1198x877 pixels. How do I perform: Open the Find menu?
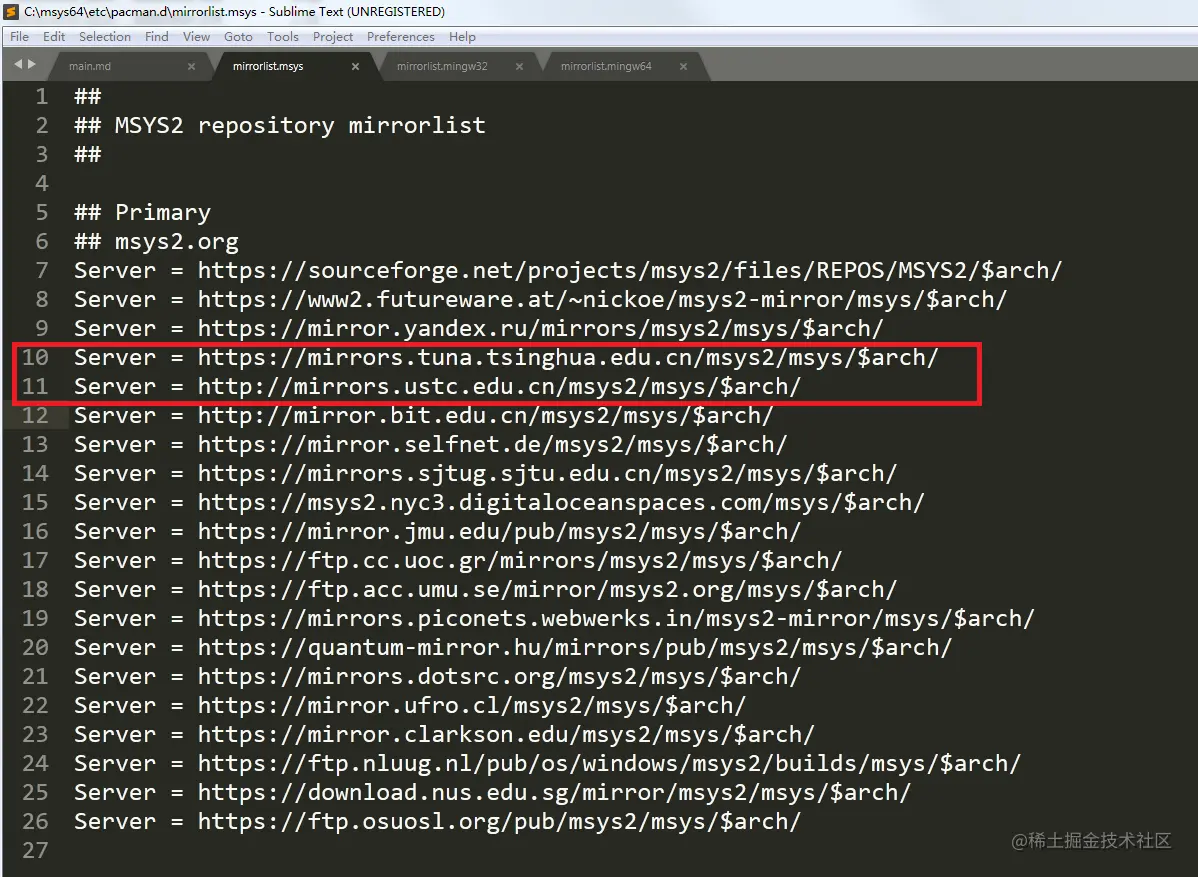[x=156, y=36]
